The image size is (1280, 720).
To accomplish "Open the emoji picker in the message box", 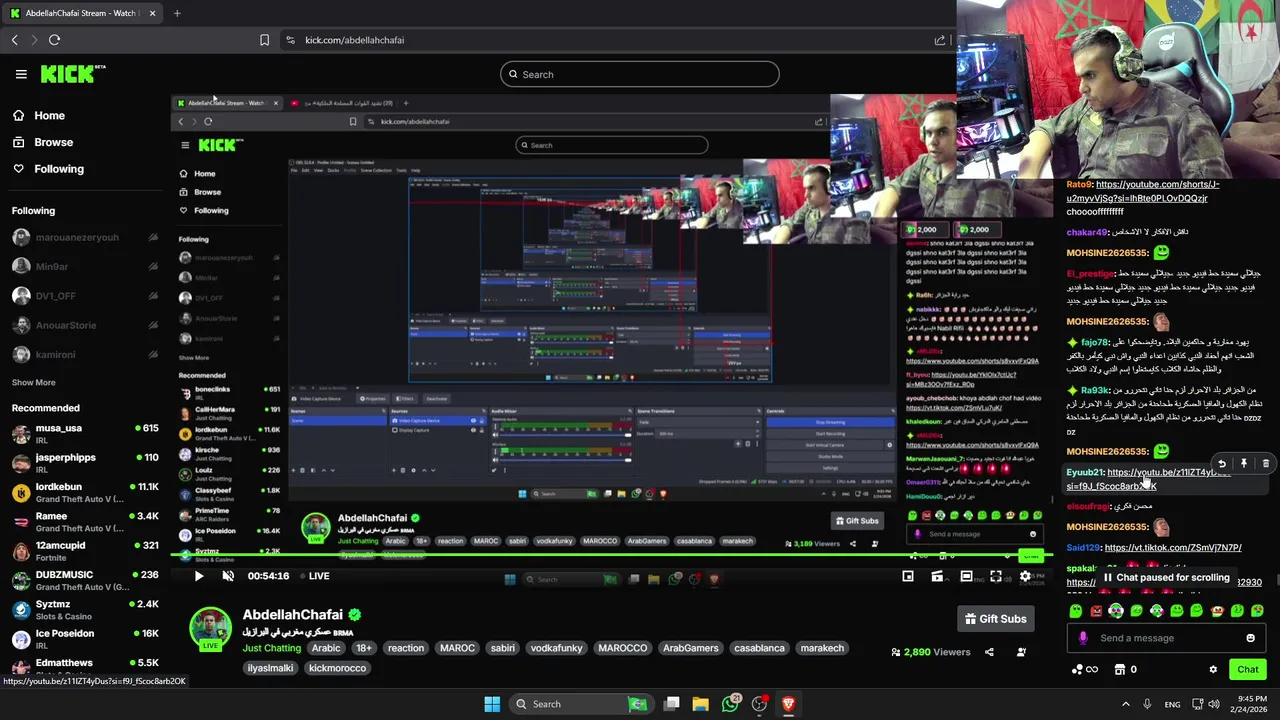I will 1250,638.
